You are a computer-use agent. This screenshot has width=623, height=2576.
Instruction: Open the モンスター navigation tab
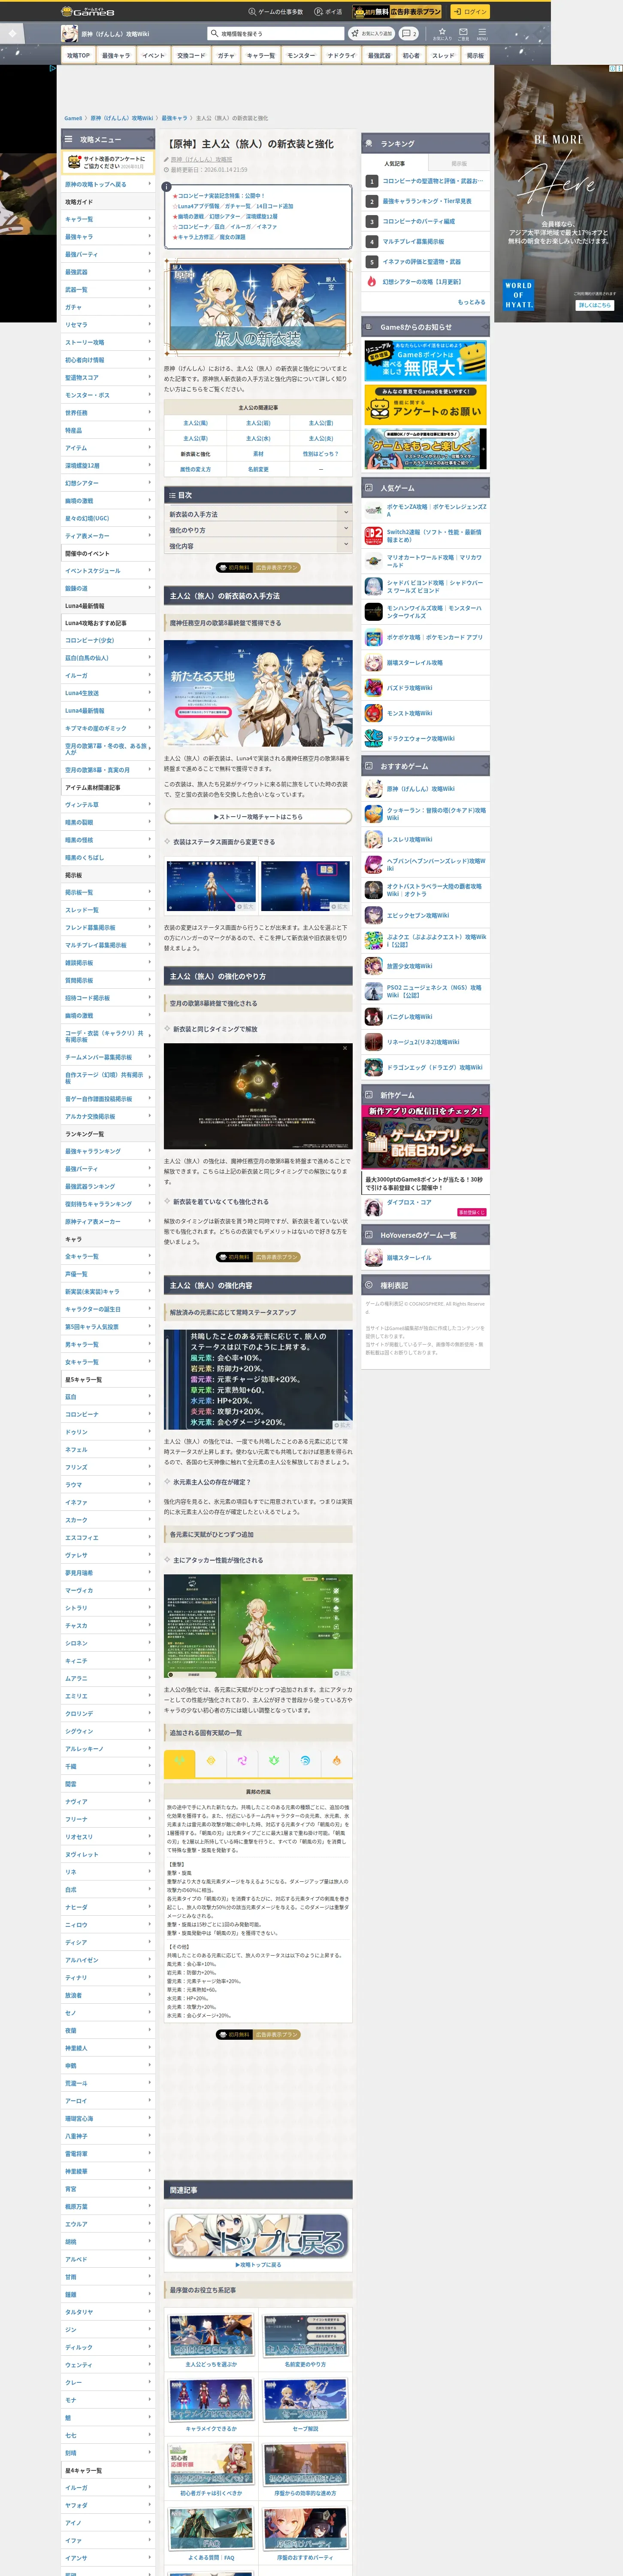point(301,56)
